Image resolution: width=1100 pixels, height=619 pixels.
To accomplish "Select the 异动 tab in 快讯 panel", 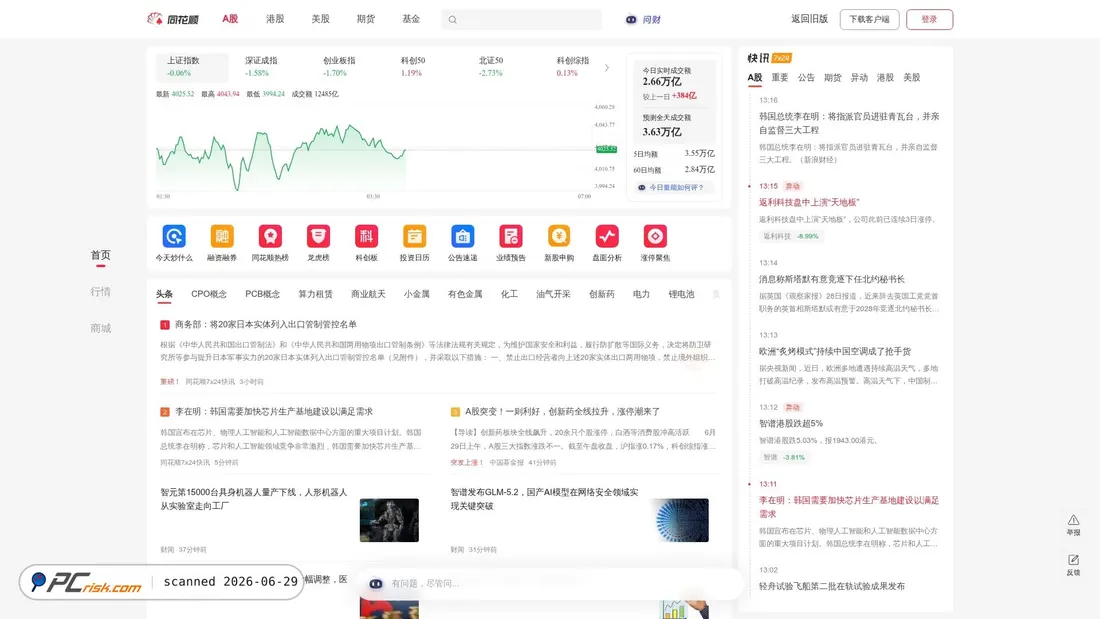I will [x=859, y=77].
